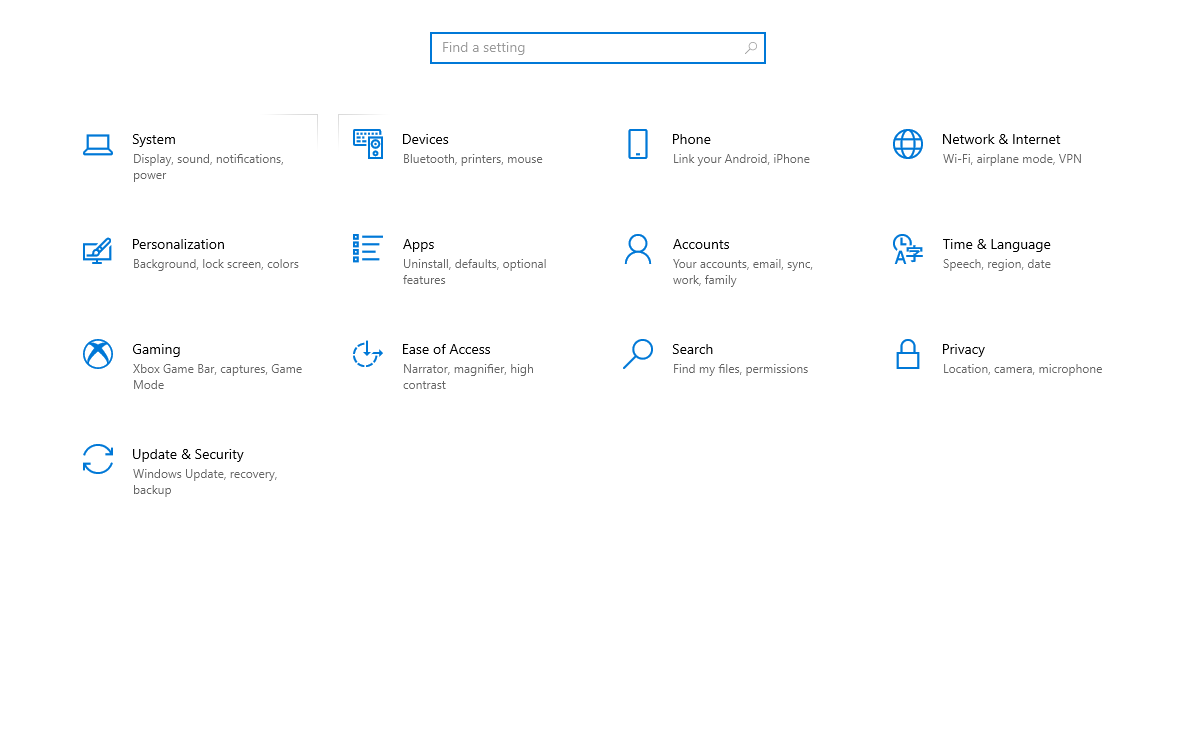
Task: Click the Ease of Access icon
Action: (367, 354)
